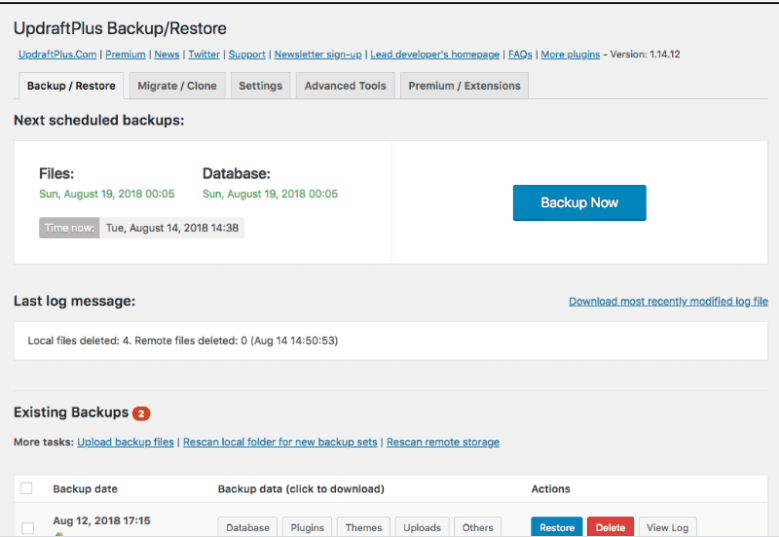This screenshot has height=537, width=779.
Task: Open the Support link
Action: (x=247, y=54)
